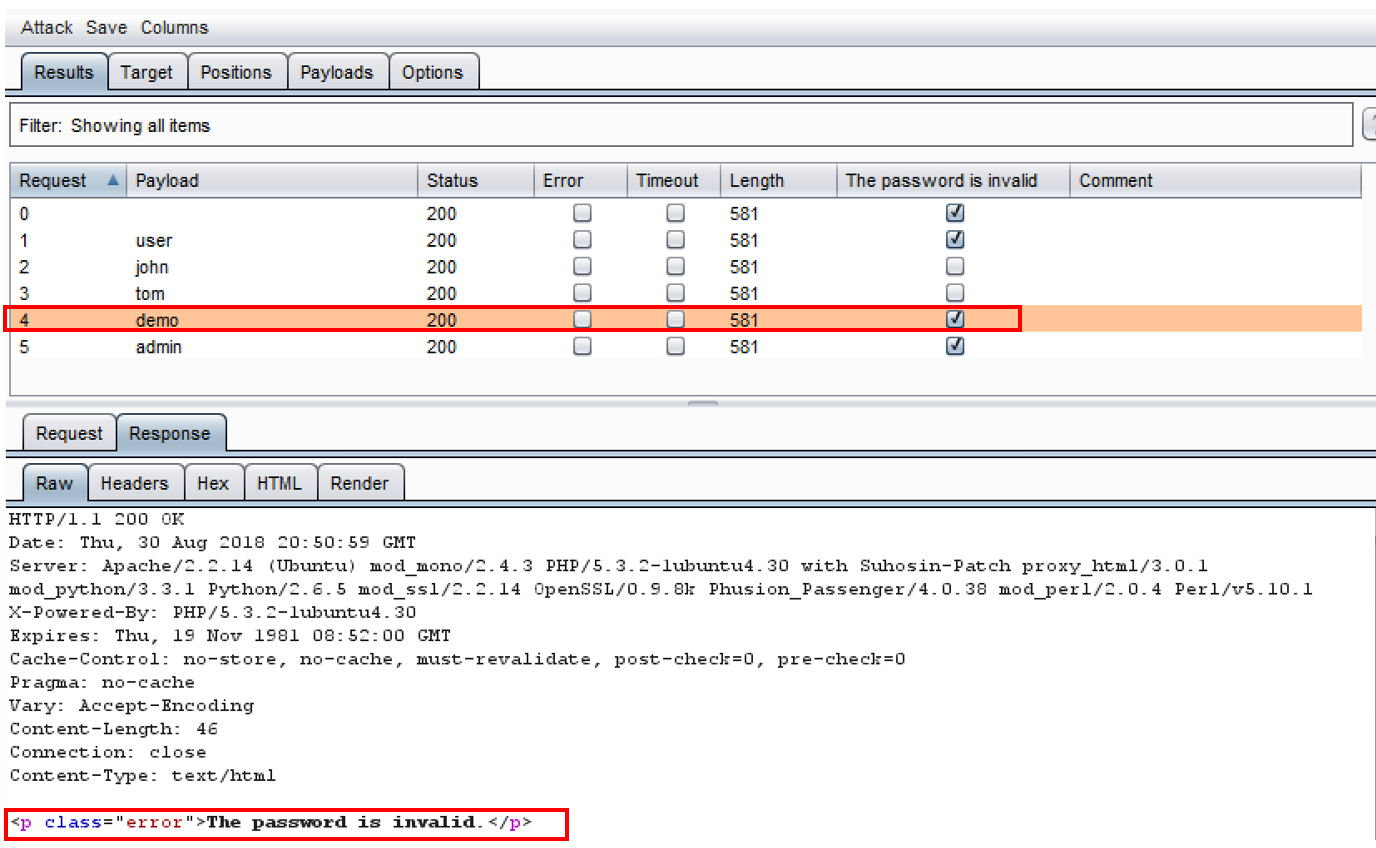
Task: Switch to the Response tab
Action: coord(170,433)
